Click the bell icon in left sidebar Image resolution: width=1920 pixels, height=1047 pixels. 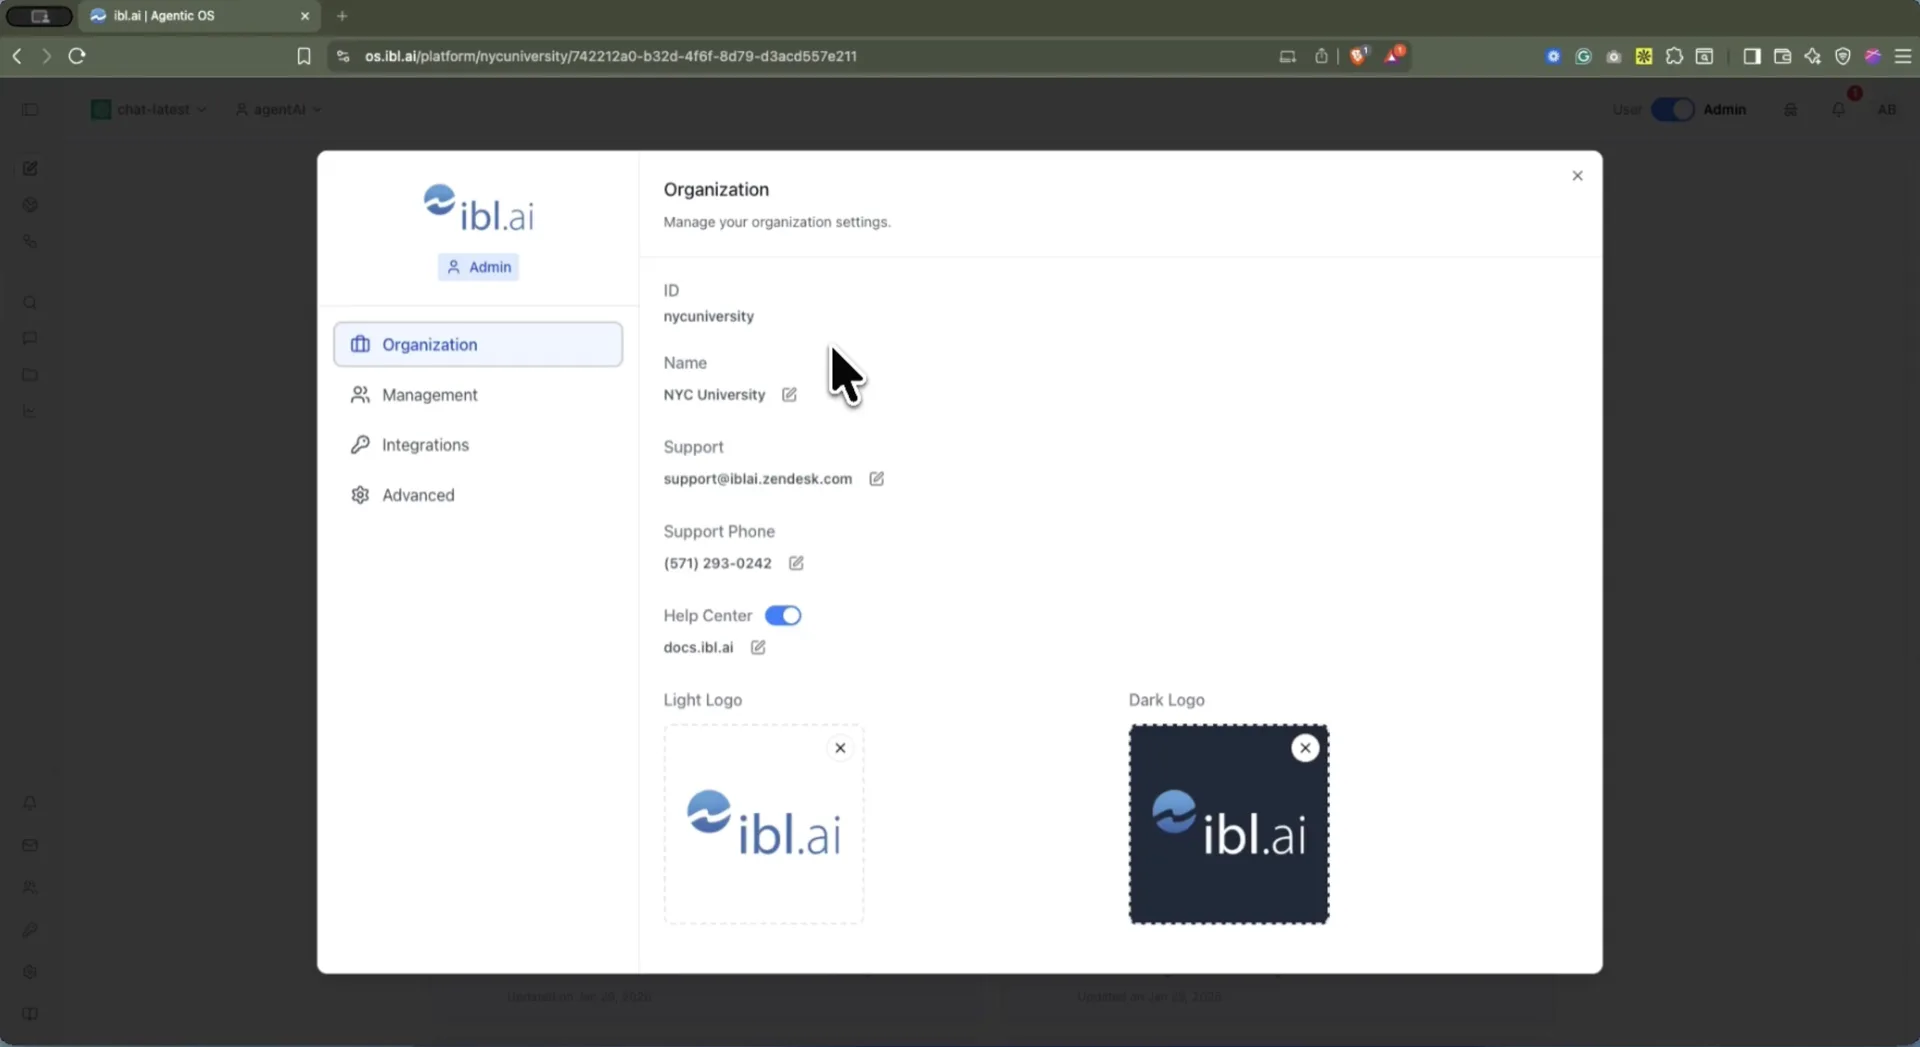[x=30, y=803]
